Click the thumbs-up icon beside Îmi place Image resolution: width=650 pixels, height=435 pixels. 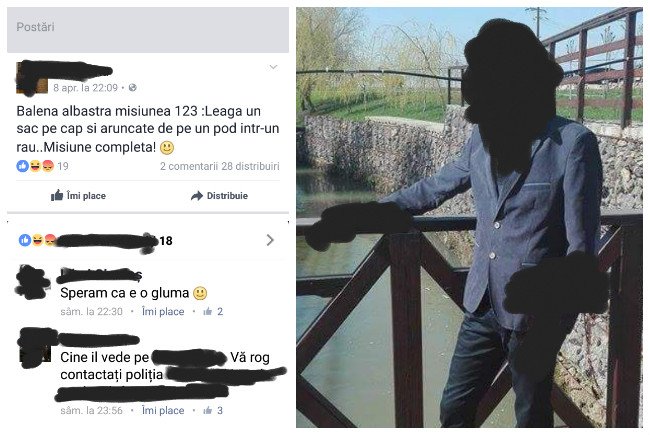57,195
